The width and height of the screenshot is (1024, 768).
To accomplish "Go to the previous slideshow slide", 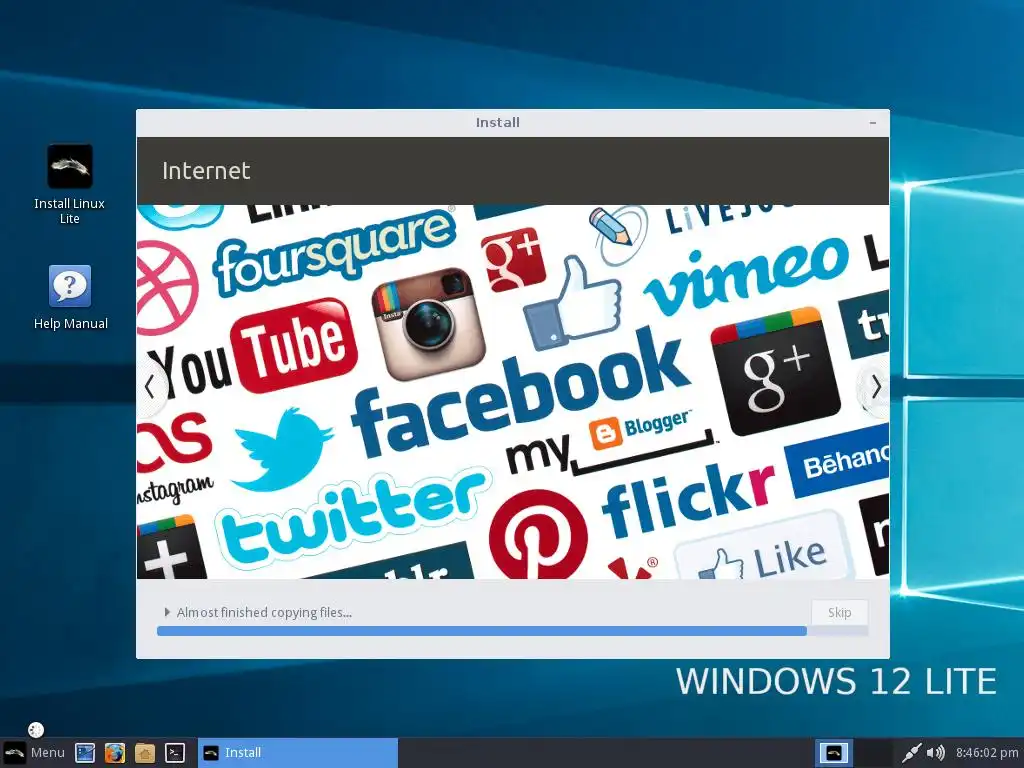I will point(150,387).
